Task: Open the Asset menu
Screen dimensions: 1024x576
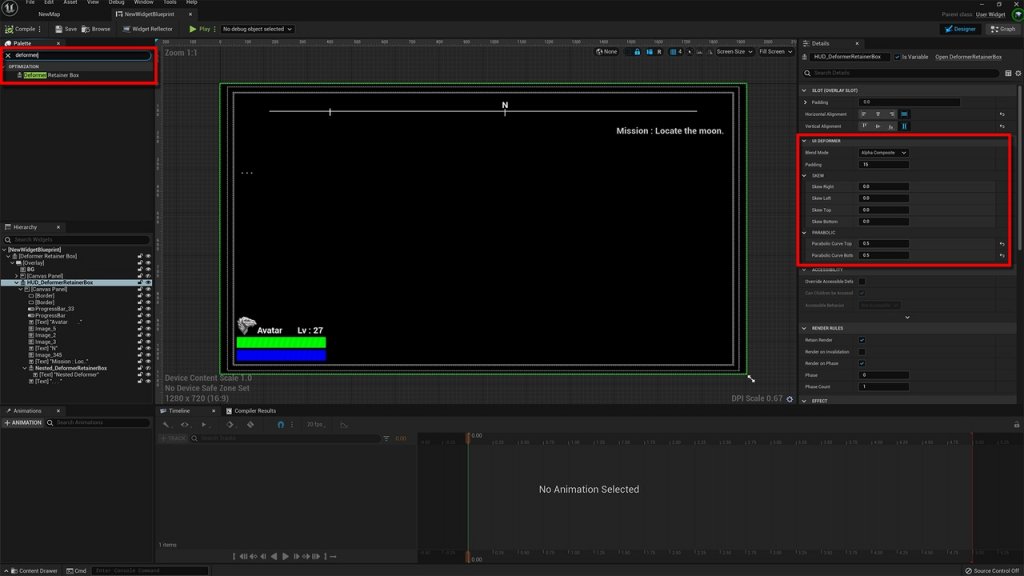Action: [70, 3]
